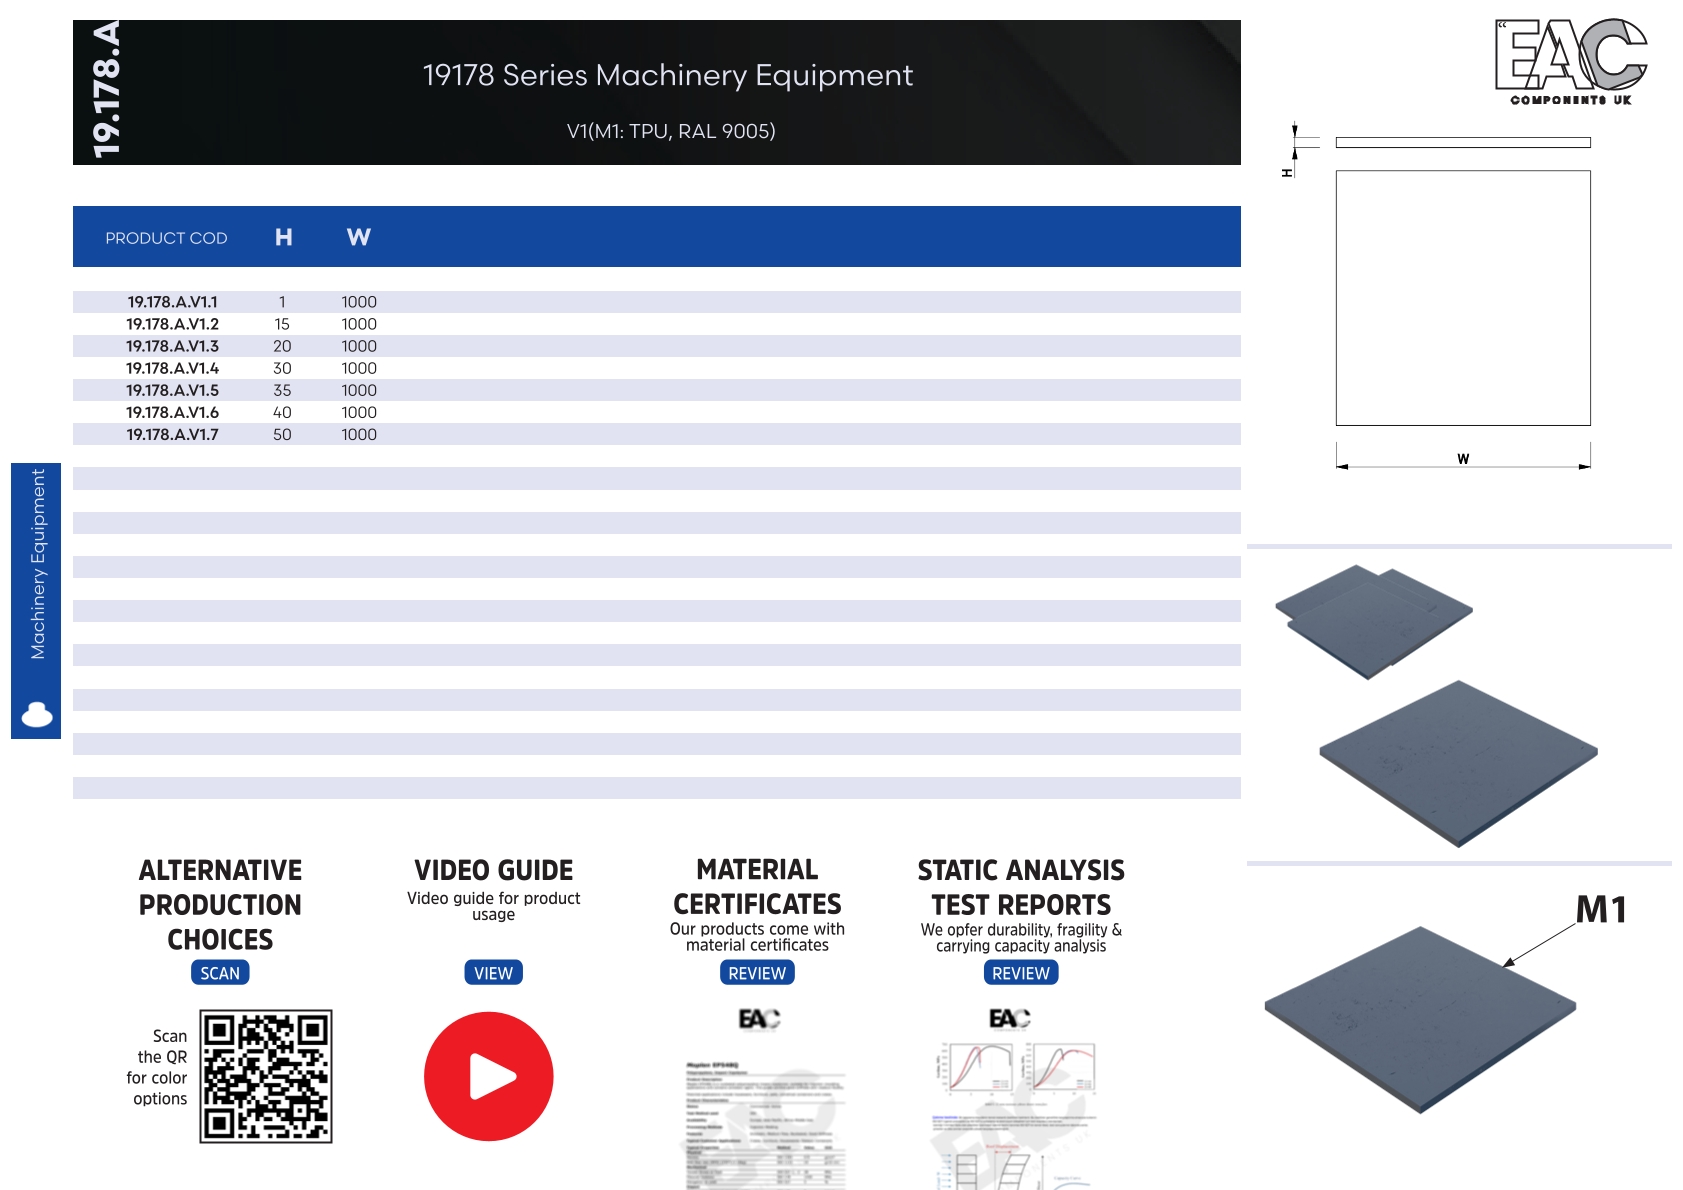
Task: Select product code 19.178.A.V1.7
Action: pos(172,434)
